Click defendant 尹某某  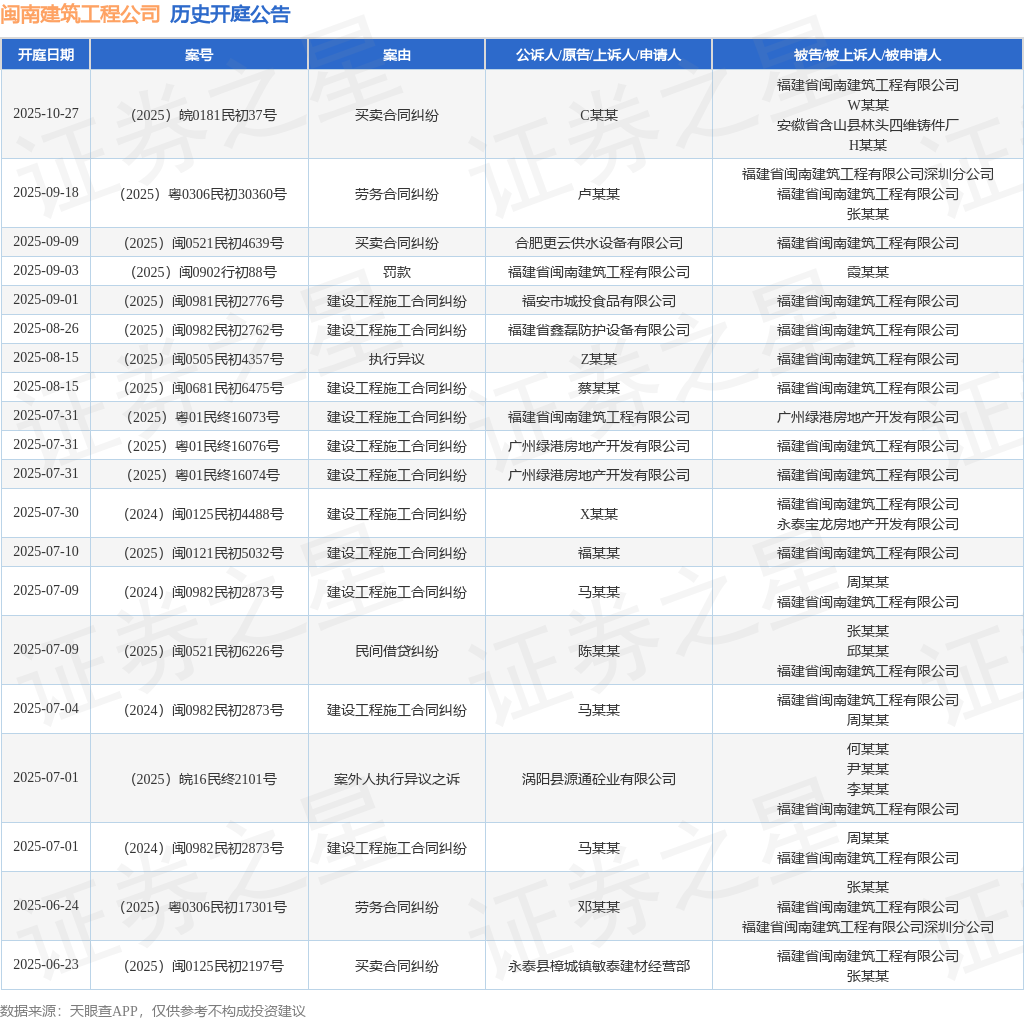pos(867,769)
